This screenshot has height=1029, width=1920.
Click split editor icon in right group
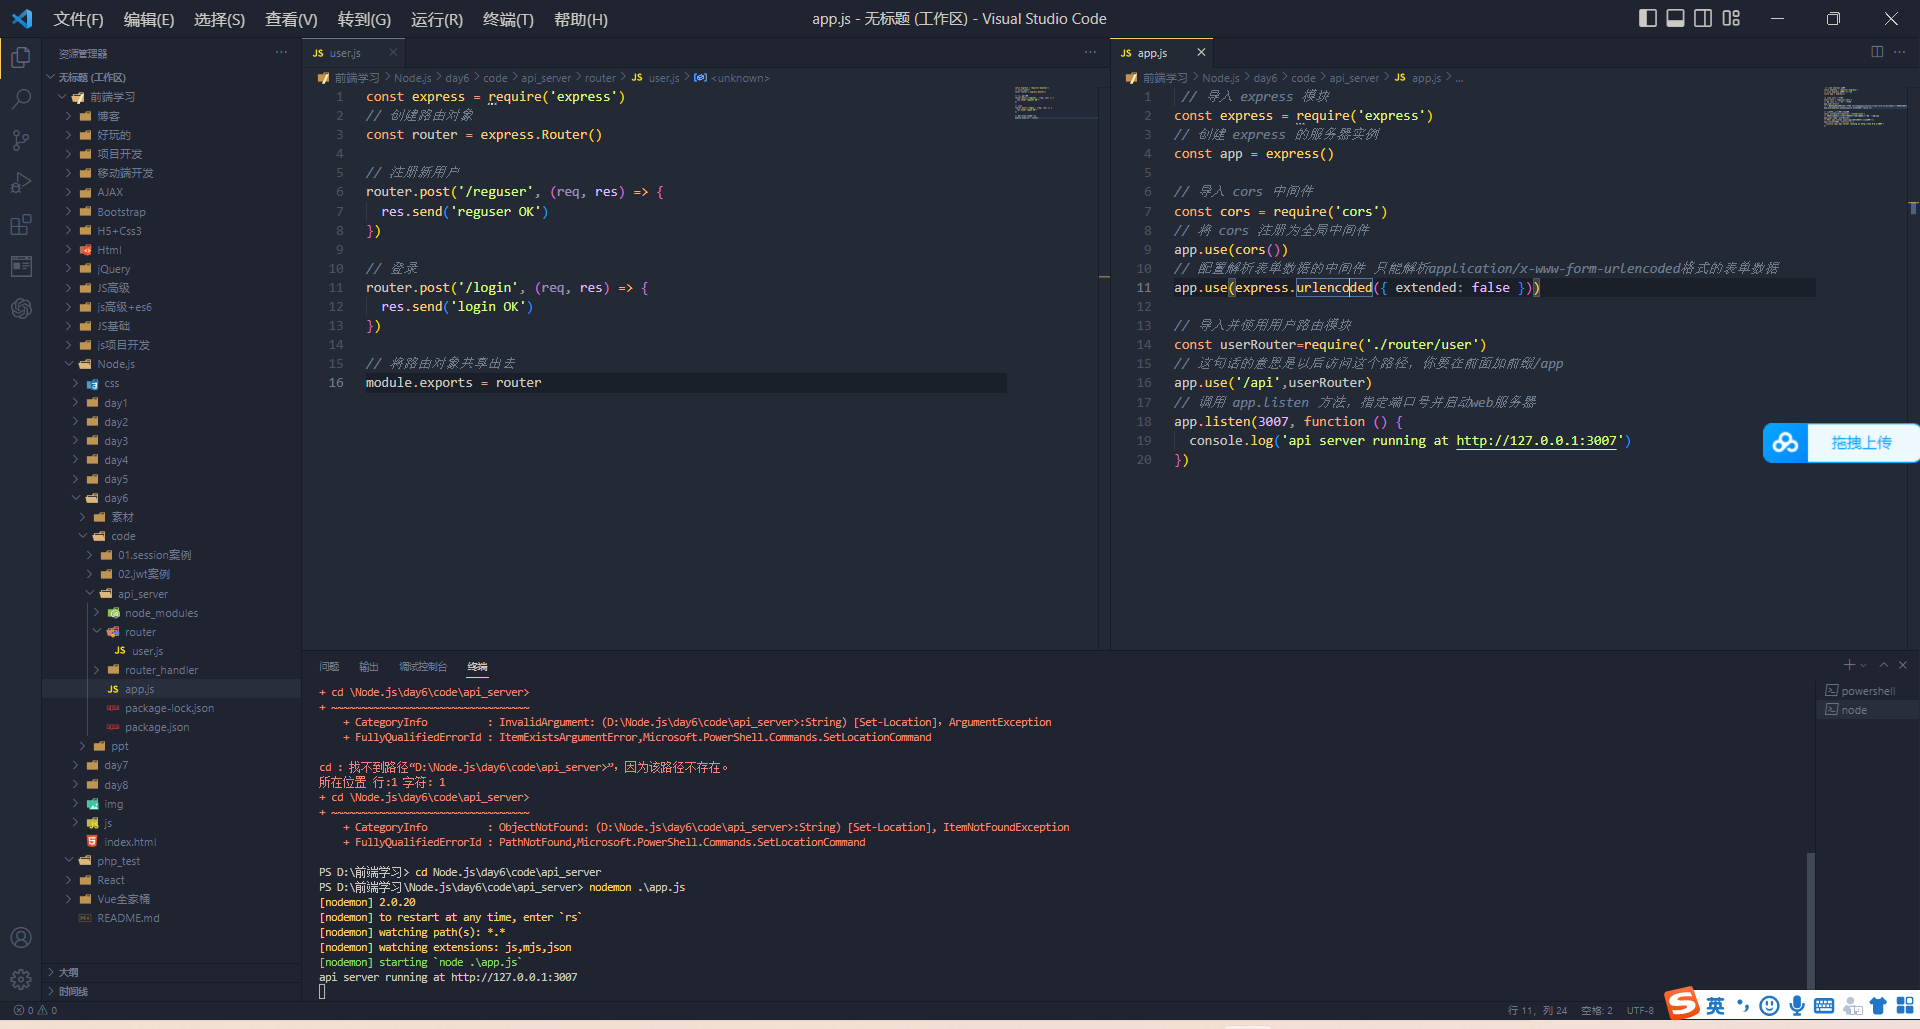[x=1877, y=52]
